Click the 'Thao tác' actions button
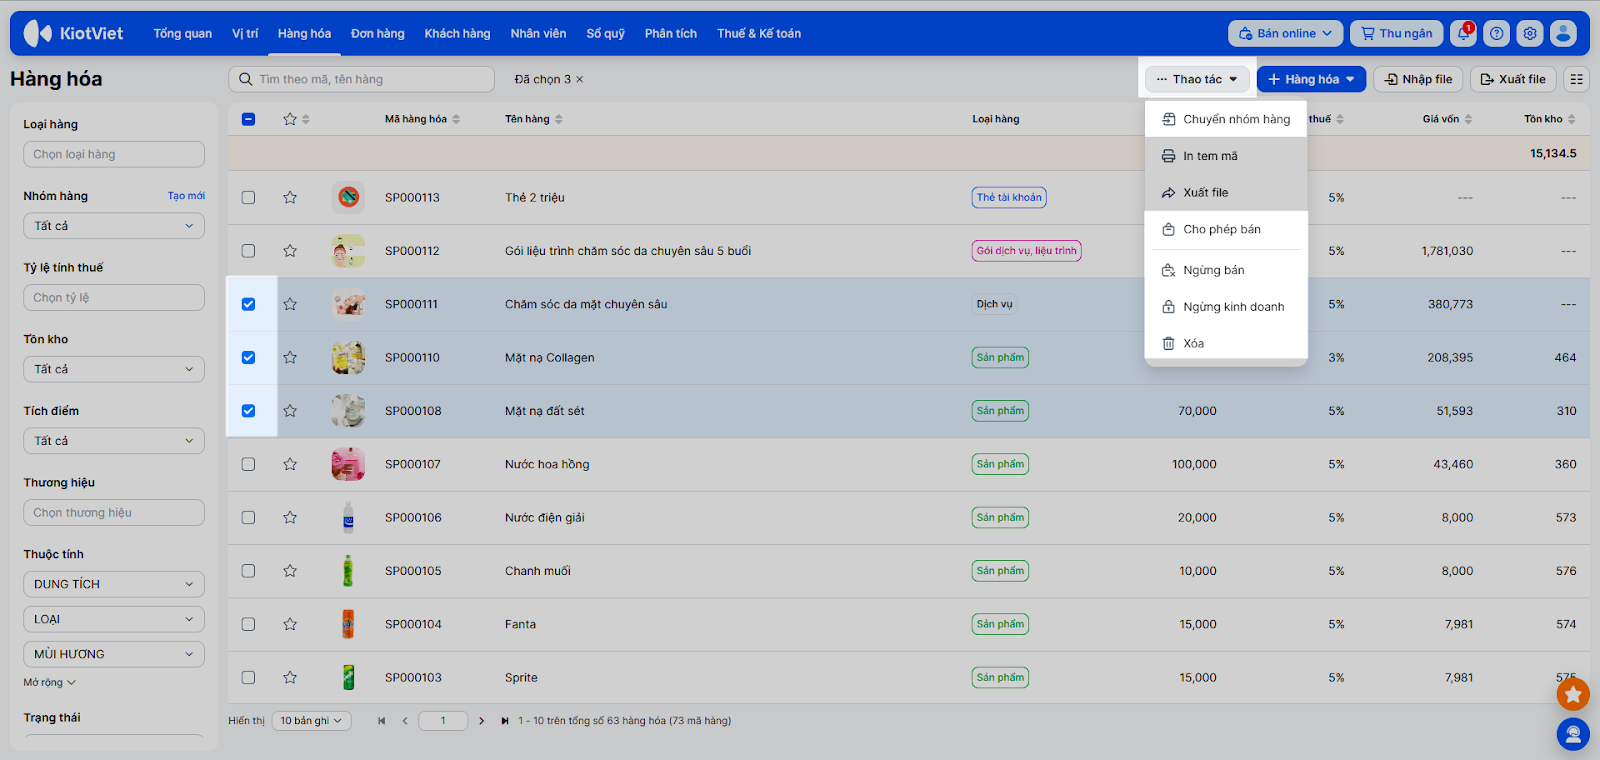1600x760 pixels. (x=1197, y=79)
